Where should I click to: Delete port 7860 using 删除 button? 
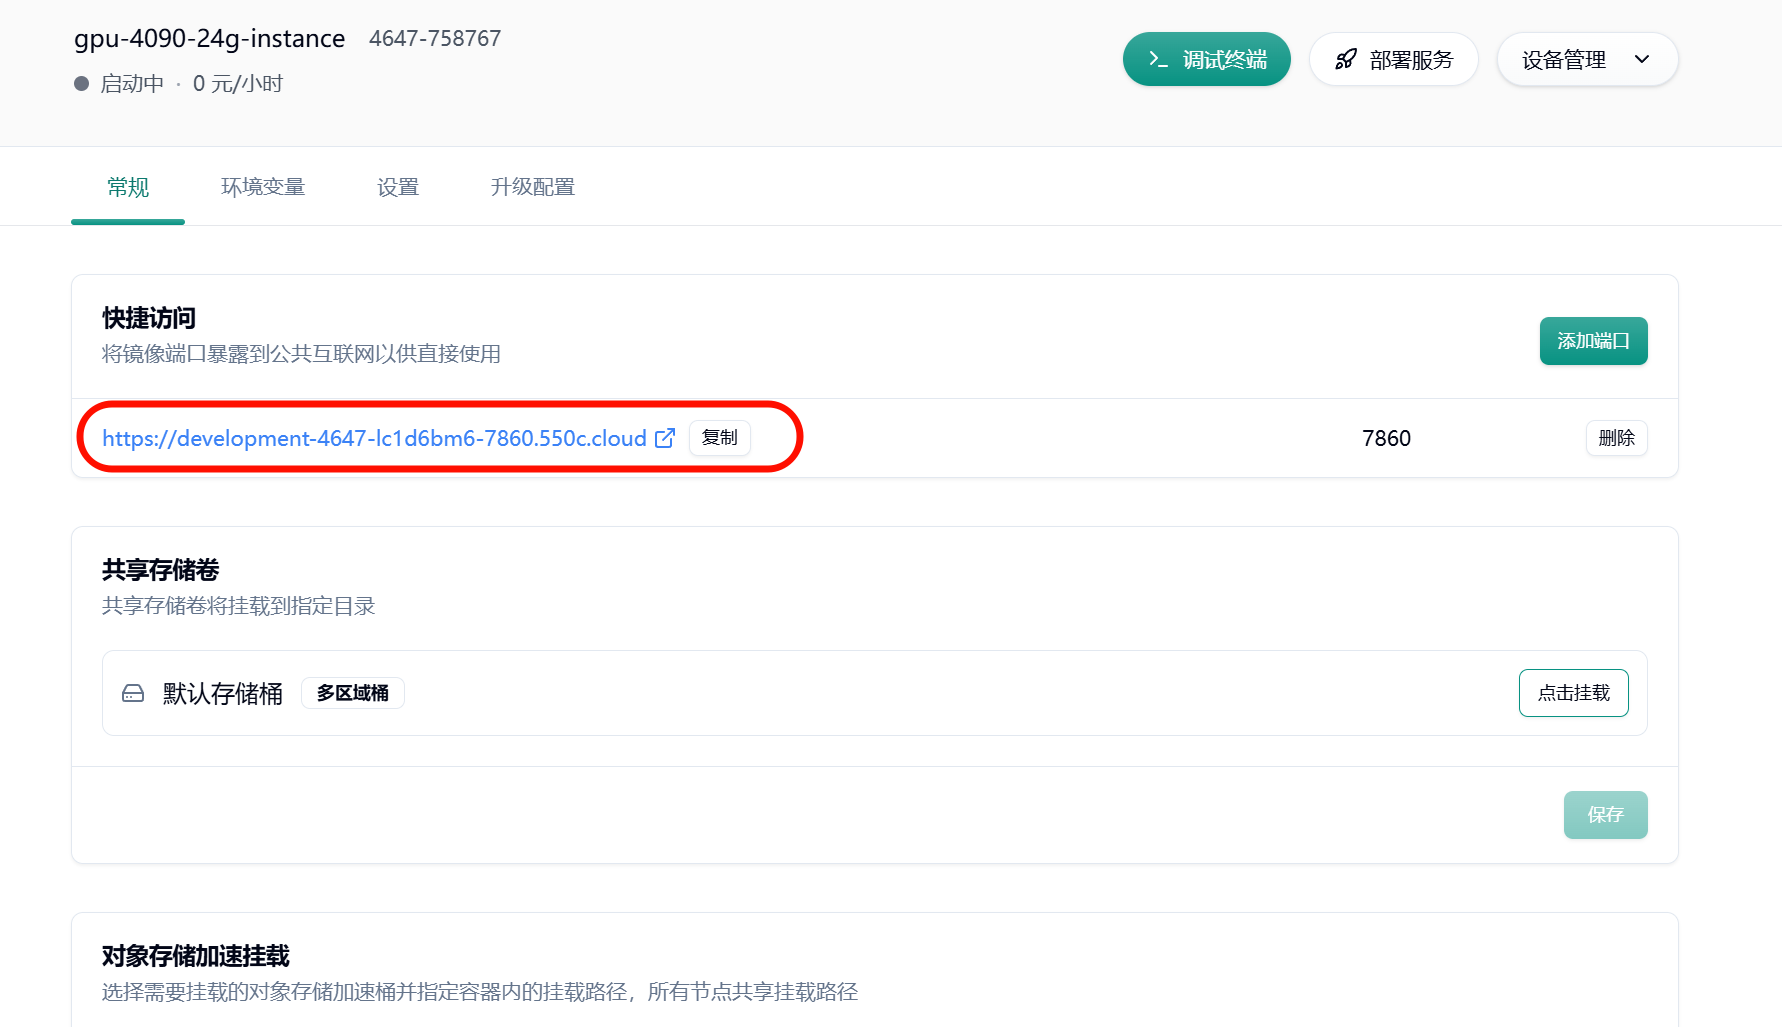tap(1616, 438)
